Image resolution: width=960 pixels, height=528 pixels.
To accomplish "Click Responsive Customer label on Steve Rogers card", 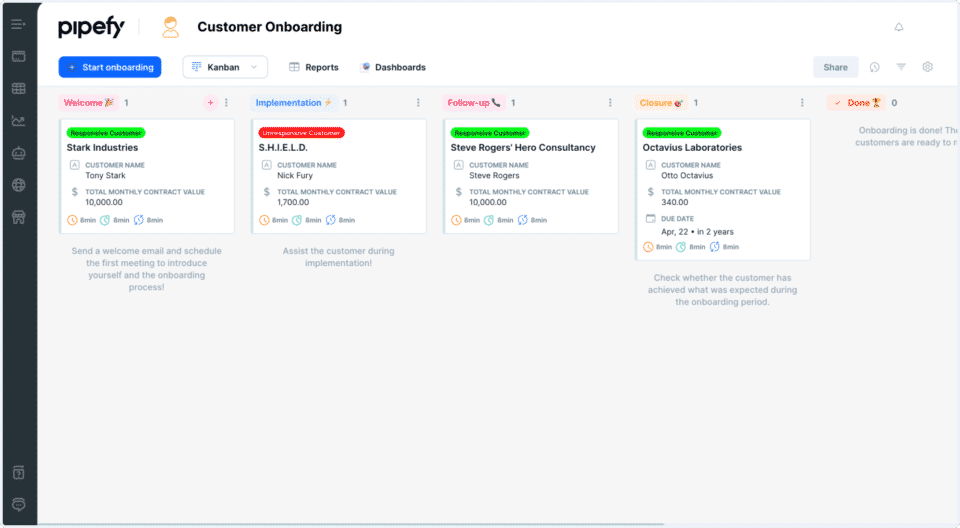I will (x=490, y=133).
